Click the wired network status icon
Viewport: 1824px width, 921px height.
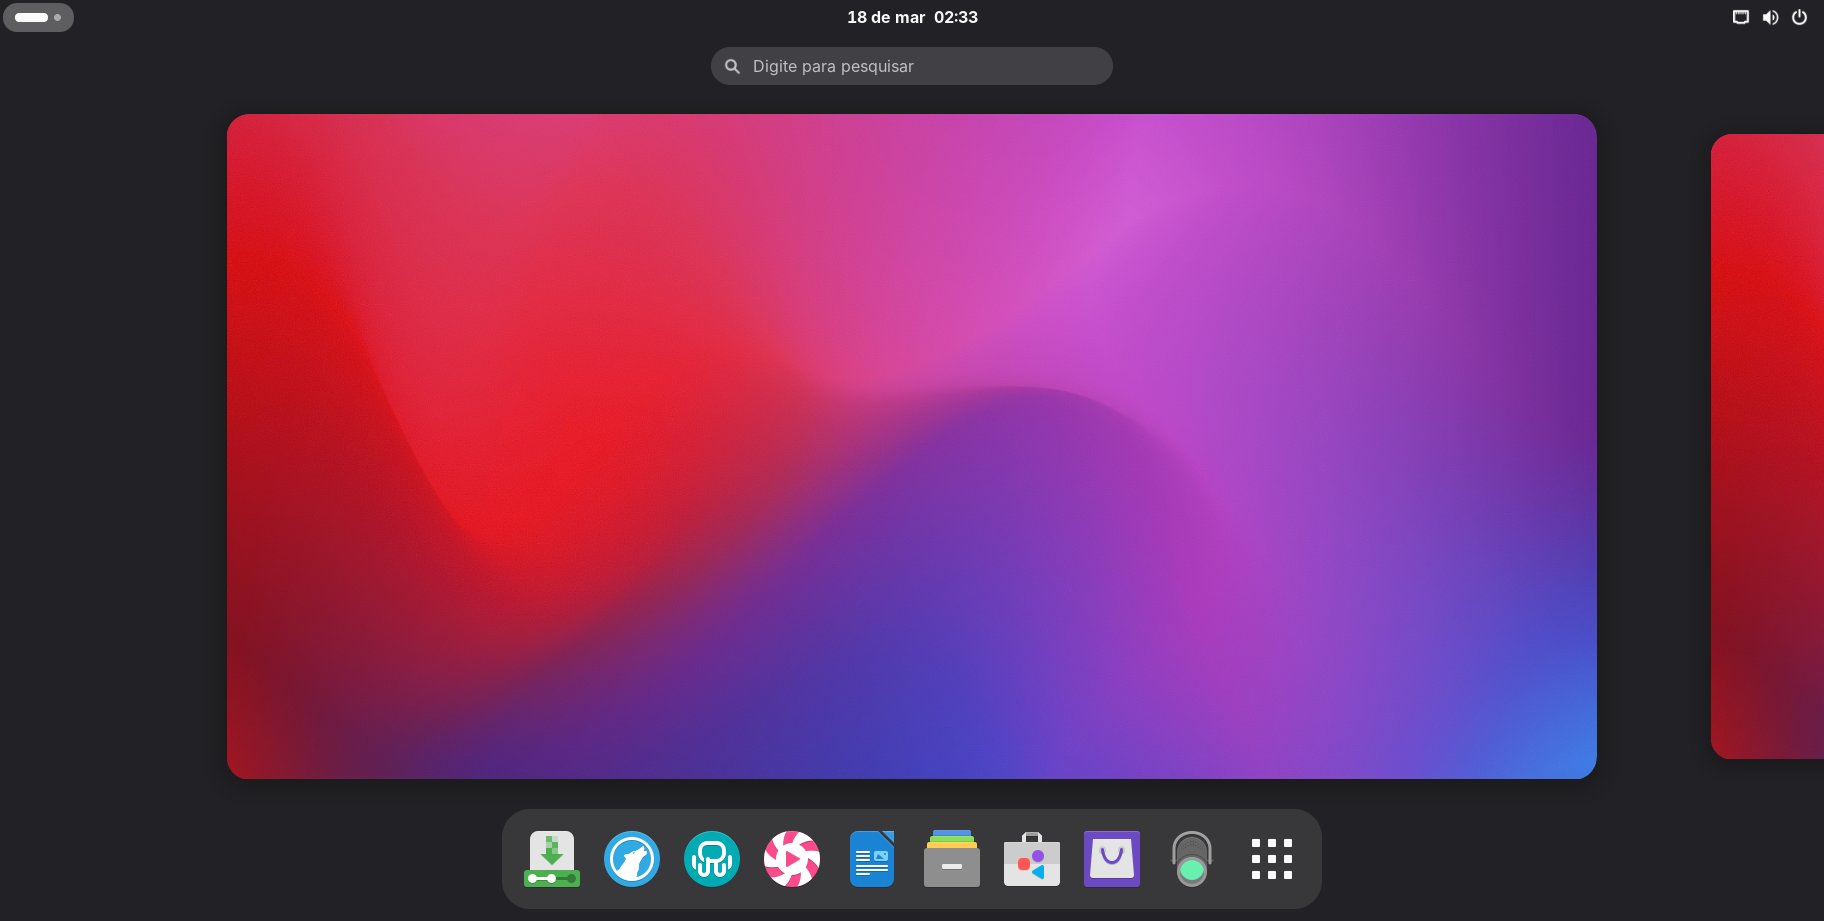pos(1741,17)
